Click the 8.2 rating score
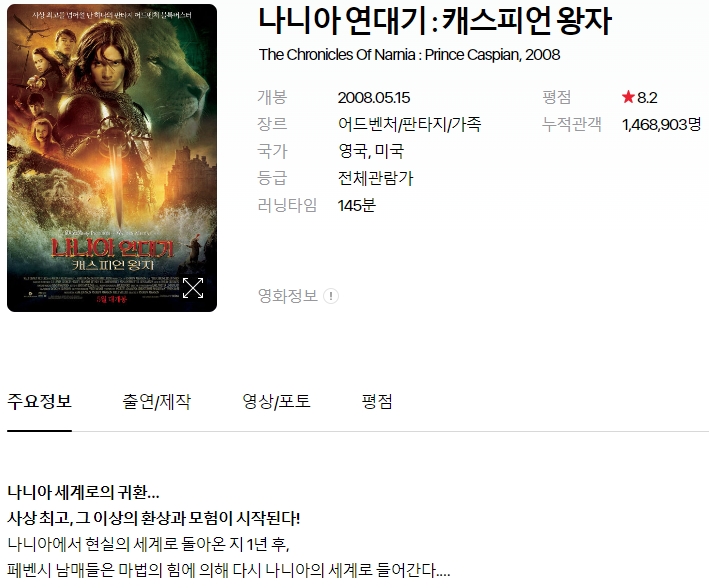Viewport: 709px width, 588px height. (647, 98)
